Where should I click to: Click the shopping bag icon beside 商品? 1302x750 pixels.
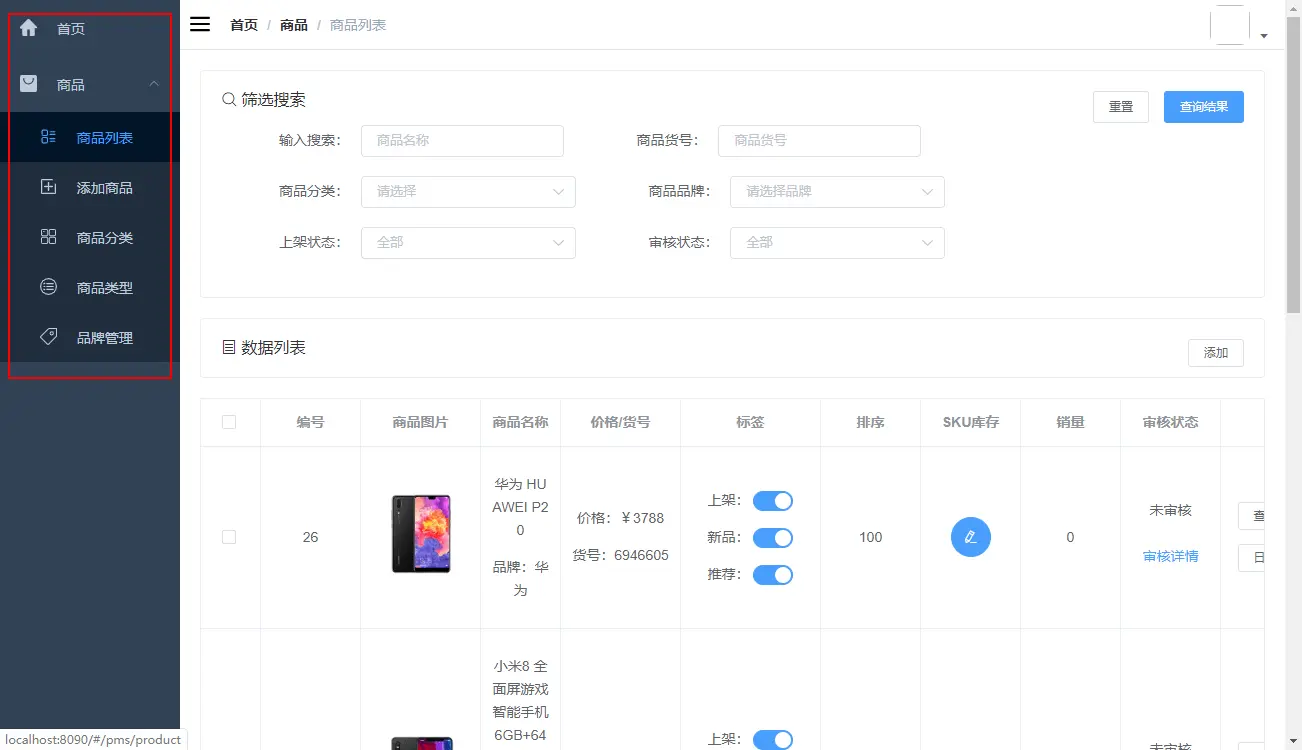pyautogui.click(x=29, y=84)
